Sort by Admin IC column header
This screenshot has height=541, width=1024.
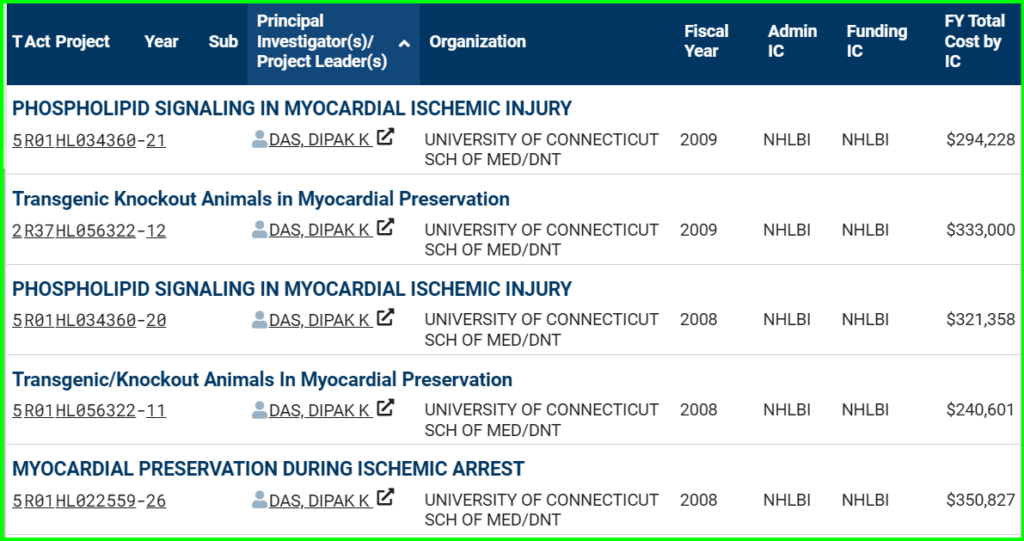[x=792, y=41]
